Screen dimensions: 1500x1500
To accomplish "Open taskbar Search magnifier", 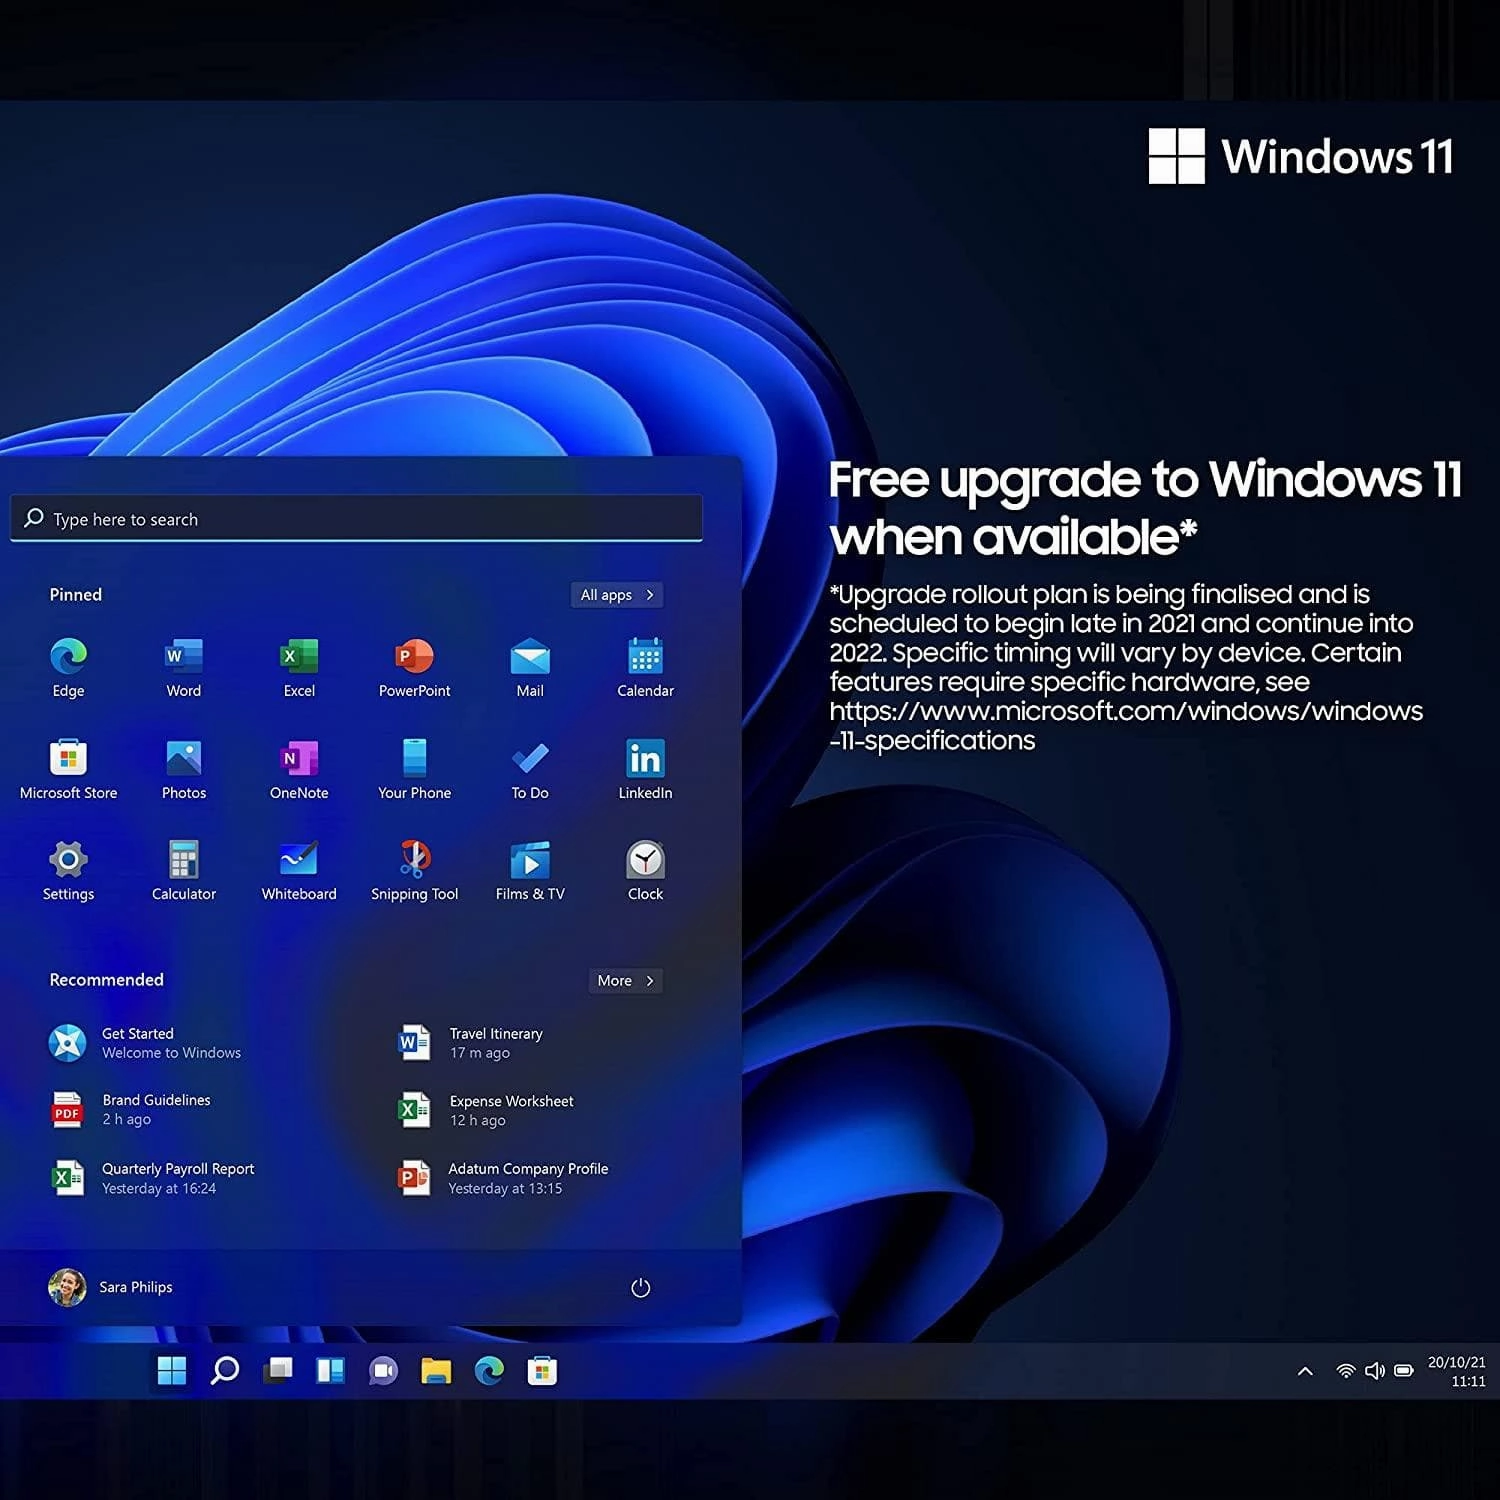I will (225, 1371).
